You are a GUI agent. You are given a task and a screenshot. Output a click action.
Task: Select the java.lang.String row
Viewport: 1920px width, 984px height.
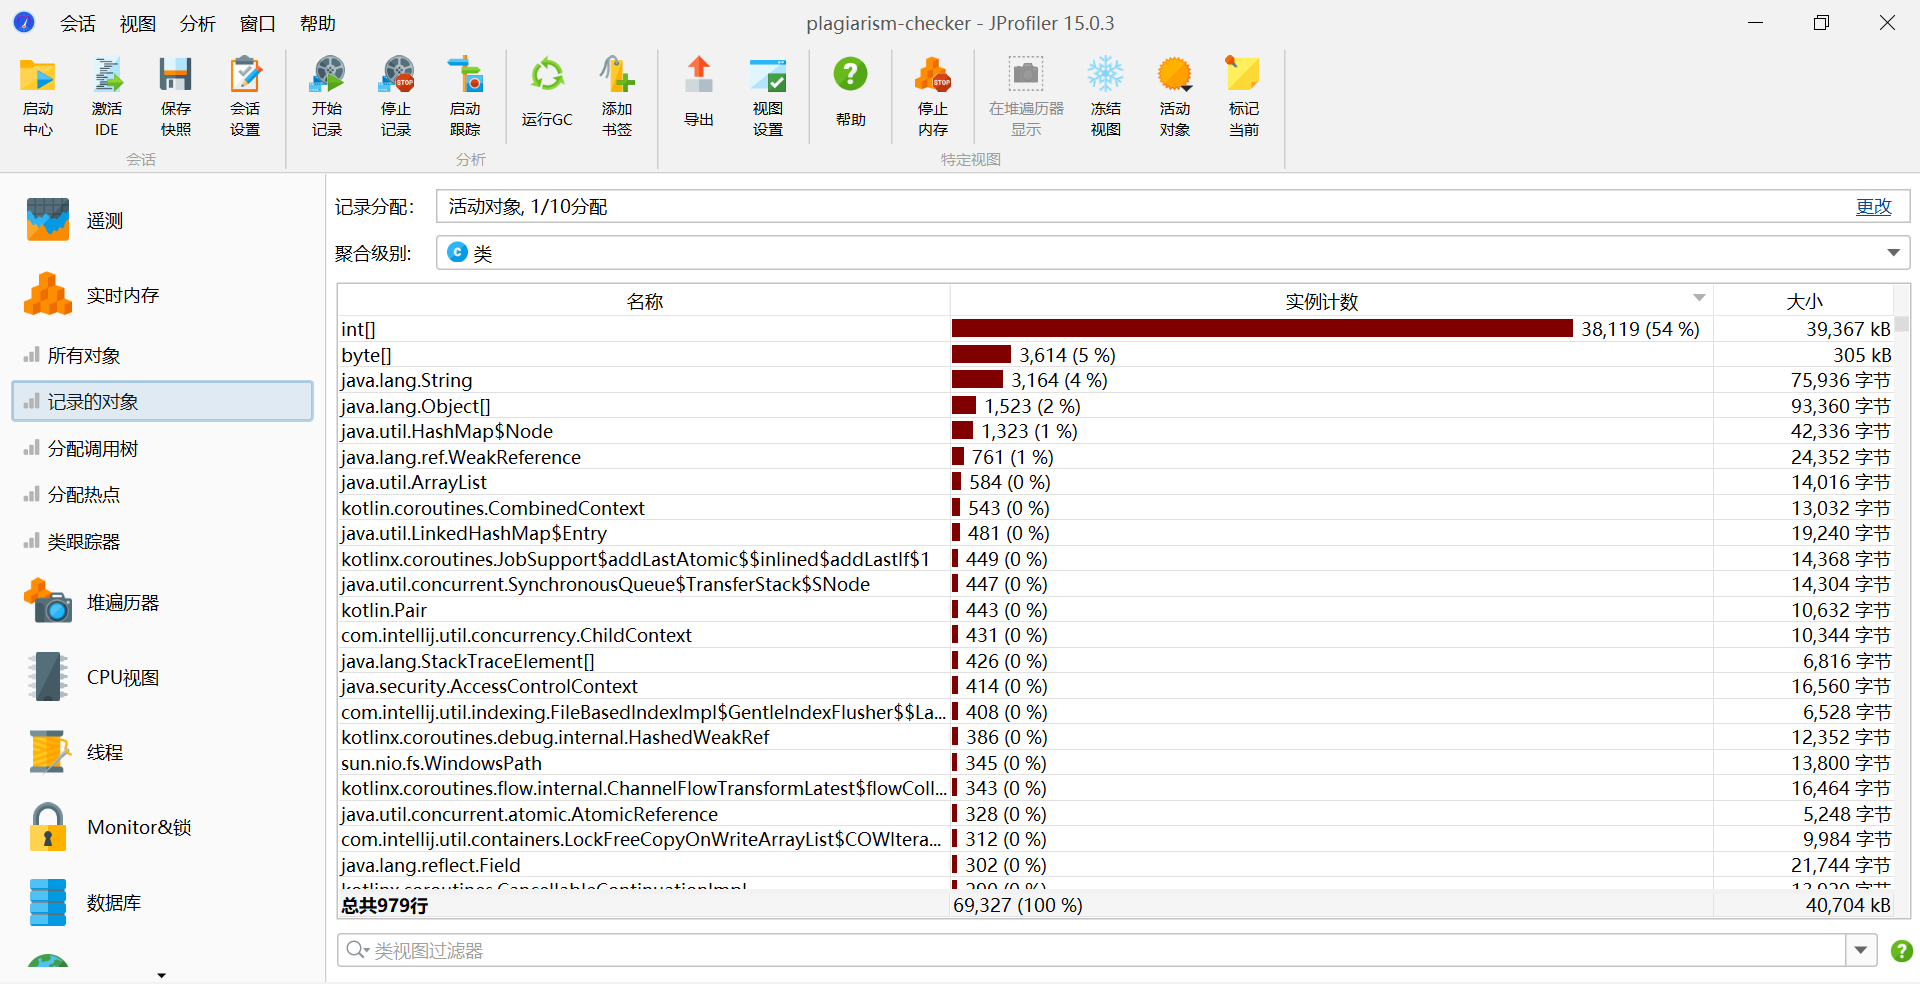click(x=1115, y=380)
